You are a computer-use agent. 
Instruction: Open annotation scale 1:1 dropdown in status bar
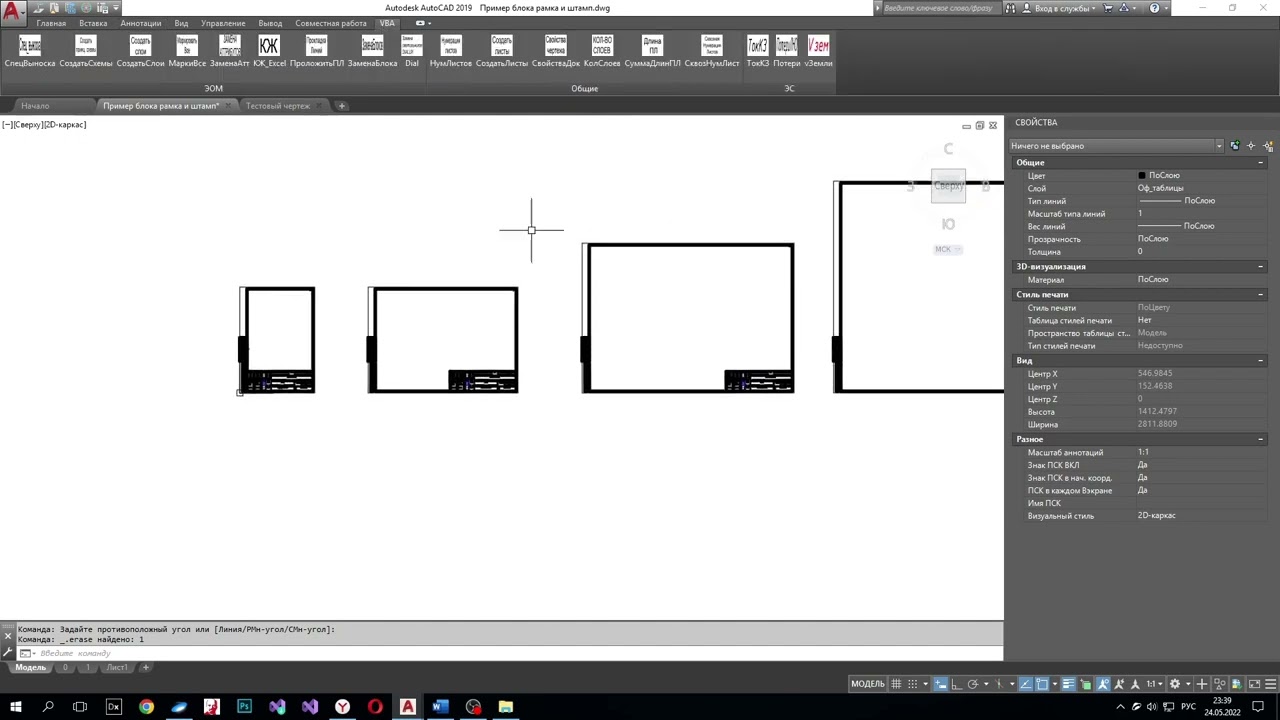(x=1155, y=684)
